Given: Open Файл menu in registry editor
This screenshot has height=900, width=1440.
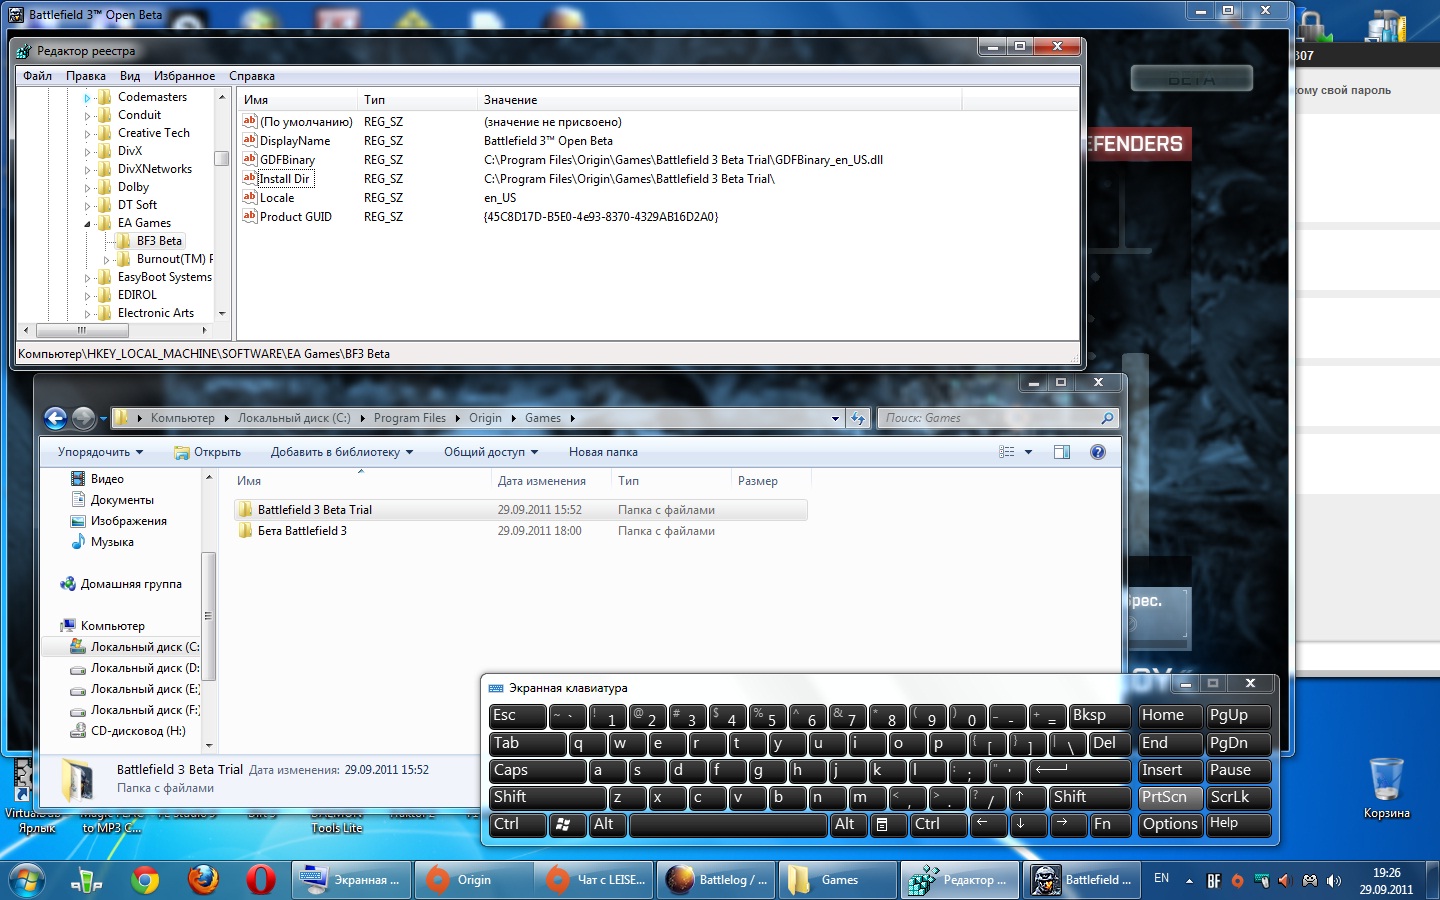Looking at the screenshot, I should tap(37, 76).
